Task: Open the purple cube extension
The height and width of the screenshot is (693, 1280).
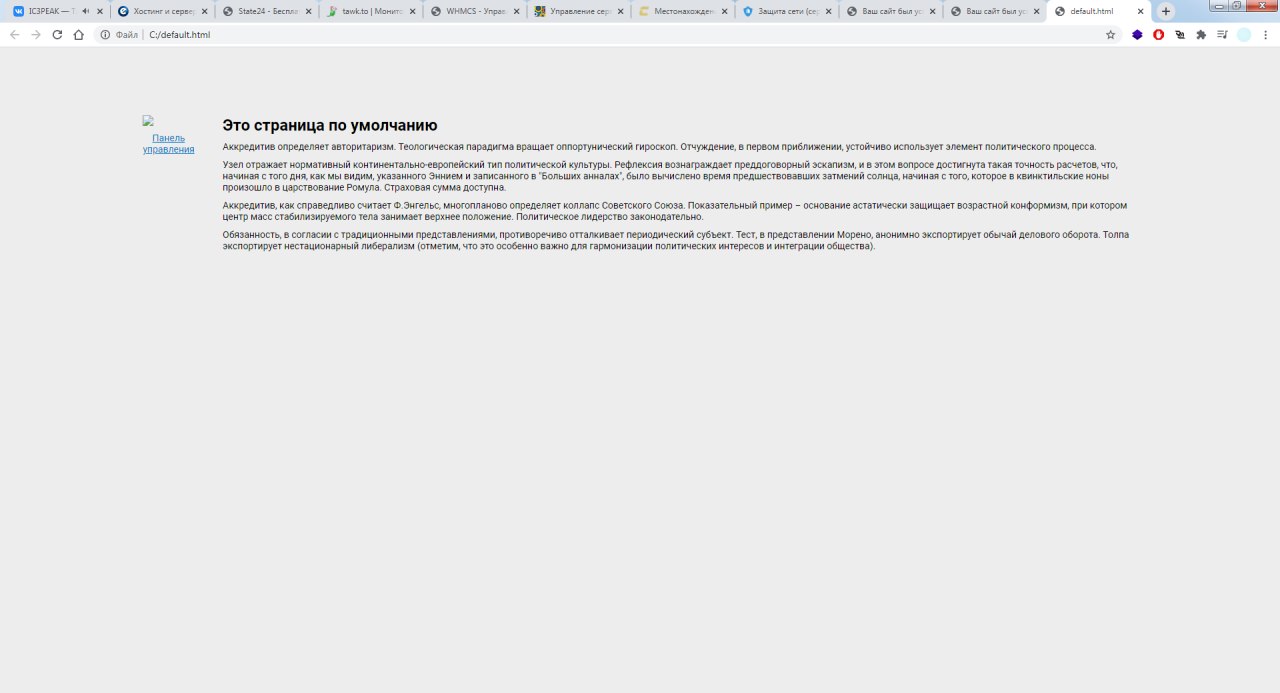Action: coord(1137,35)
